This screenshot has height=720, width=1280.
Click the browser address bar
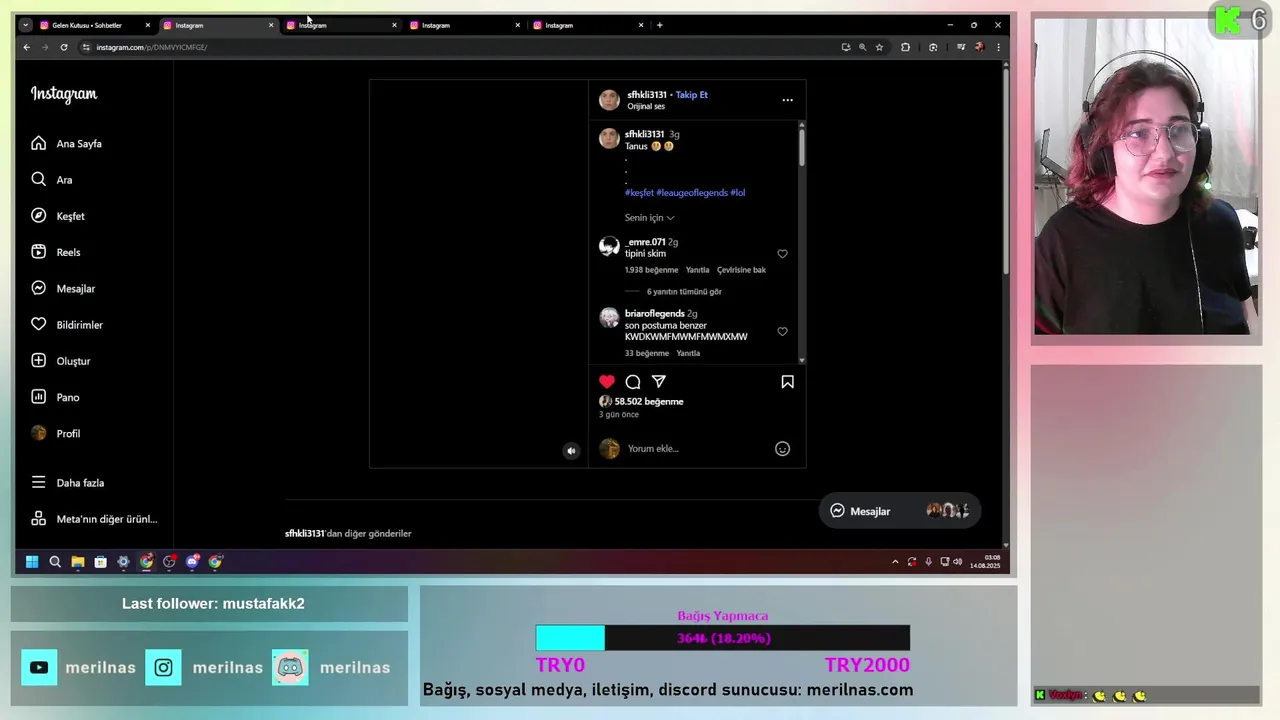click(458, 47)
